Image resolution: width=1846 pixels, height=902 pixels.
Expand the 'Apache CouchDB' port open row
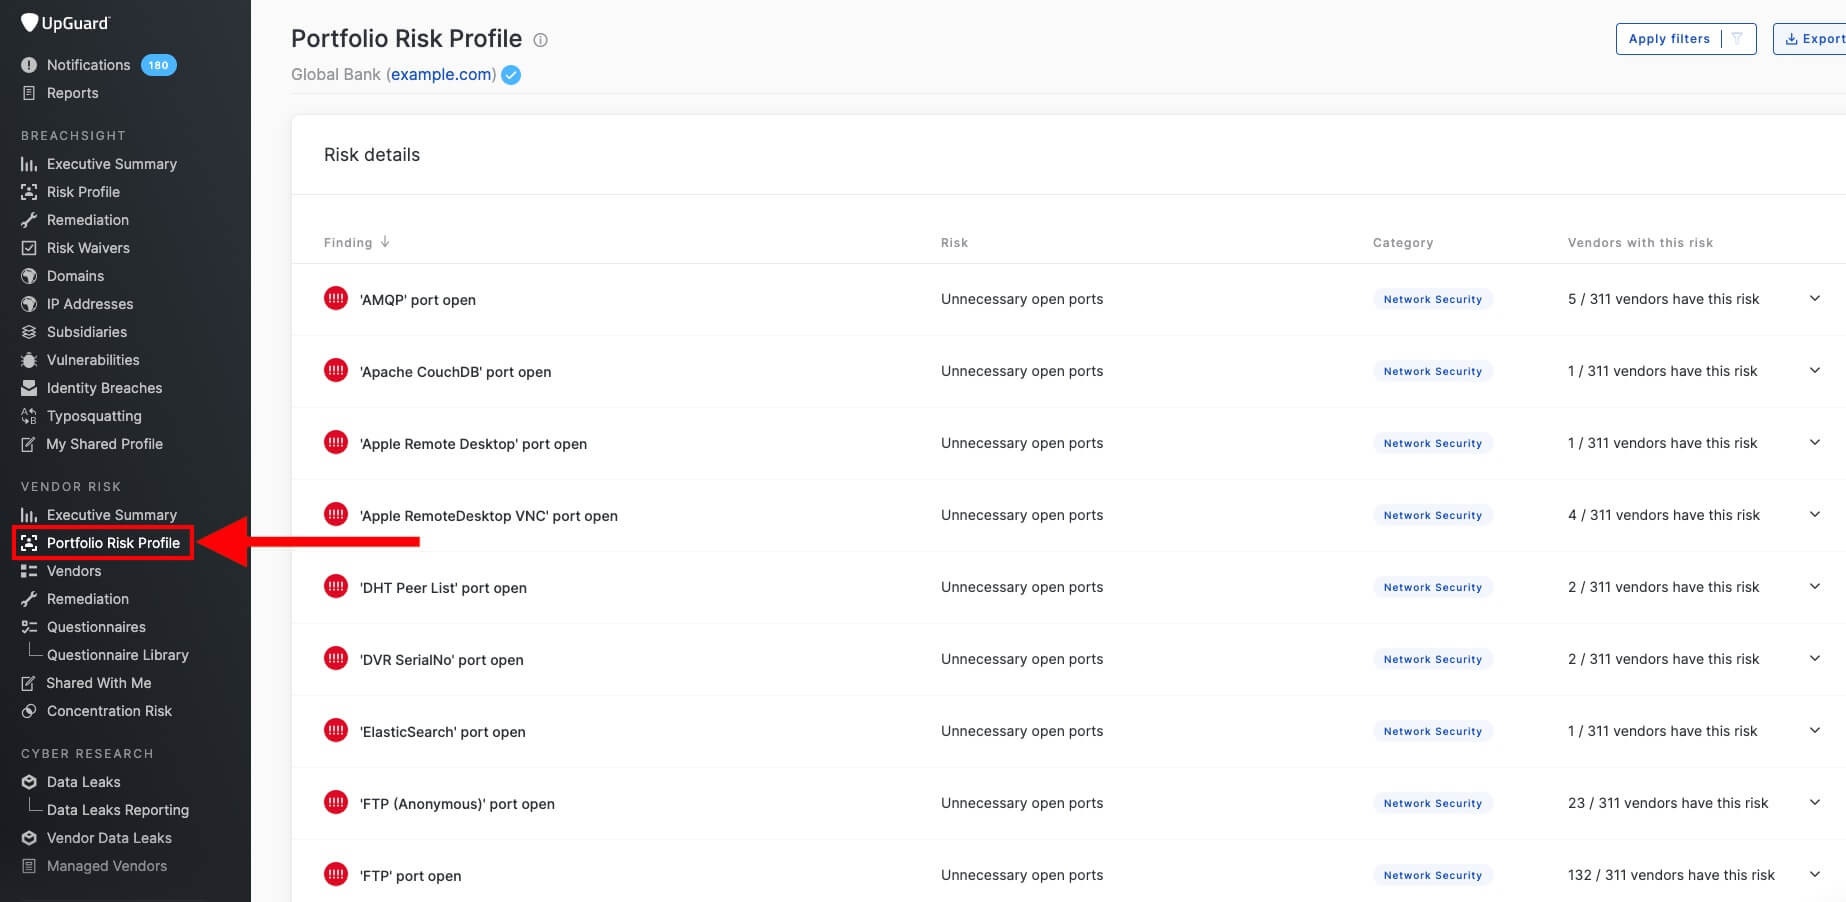1815,371
